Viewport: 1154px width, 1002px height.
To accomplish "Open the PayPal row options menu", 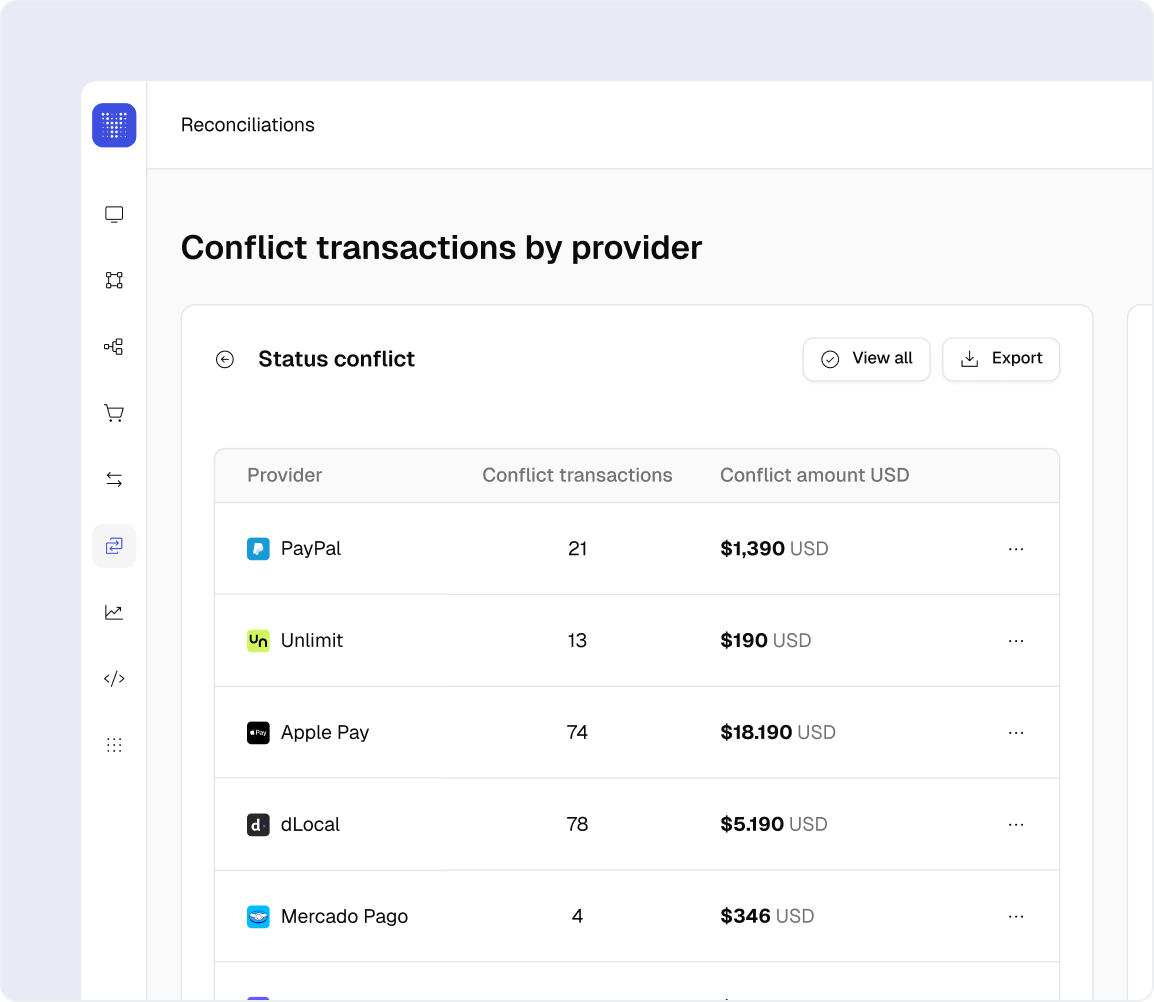I will click(1016, 549).
